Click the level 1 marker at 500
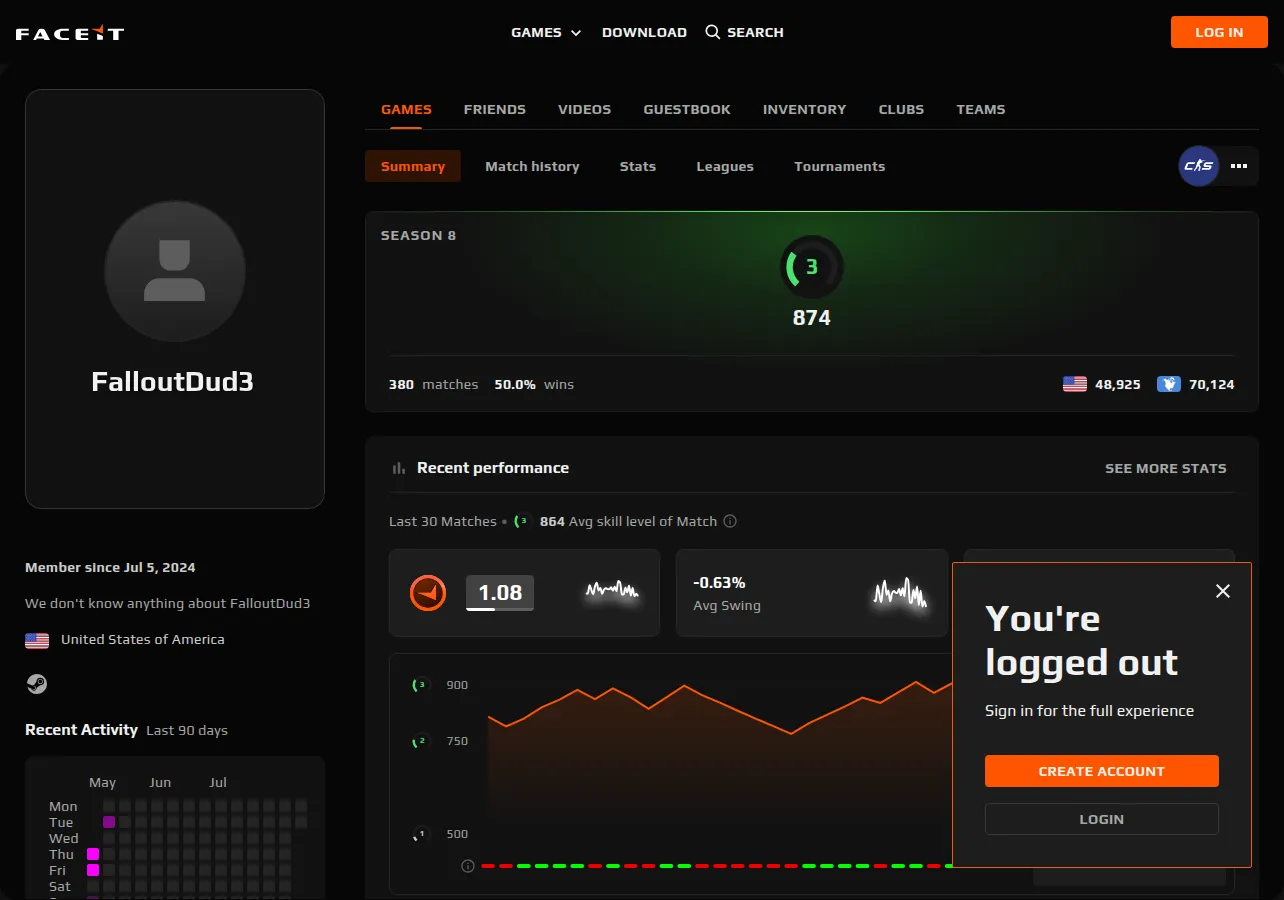 [x=420, y=834]
